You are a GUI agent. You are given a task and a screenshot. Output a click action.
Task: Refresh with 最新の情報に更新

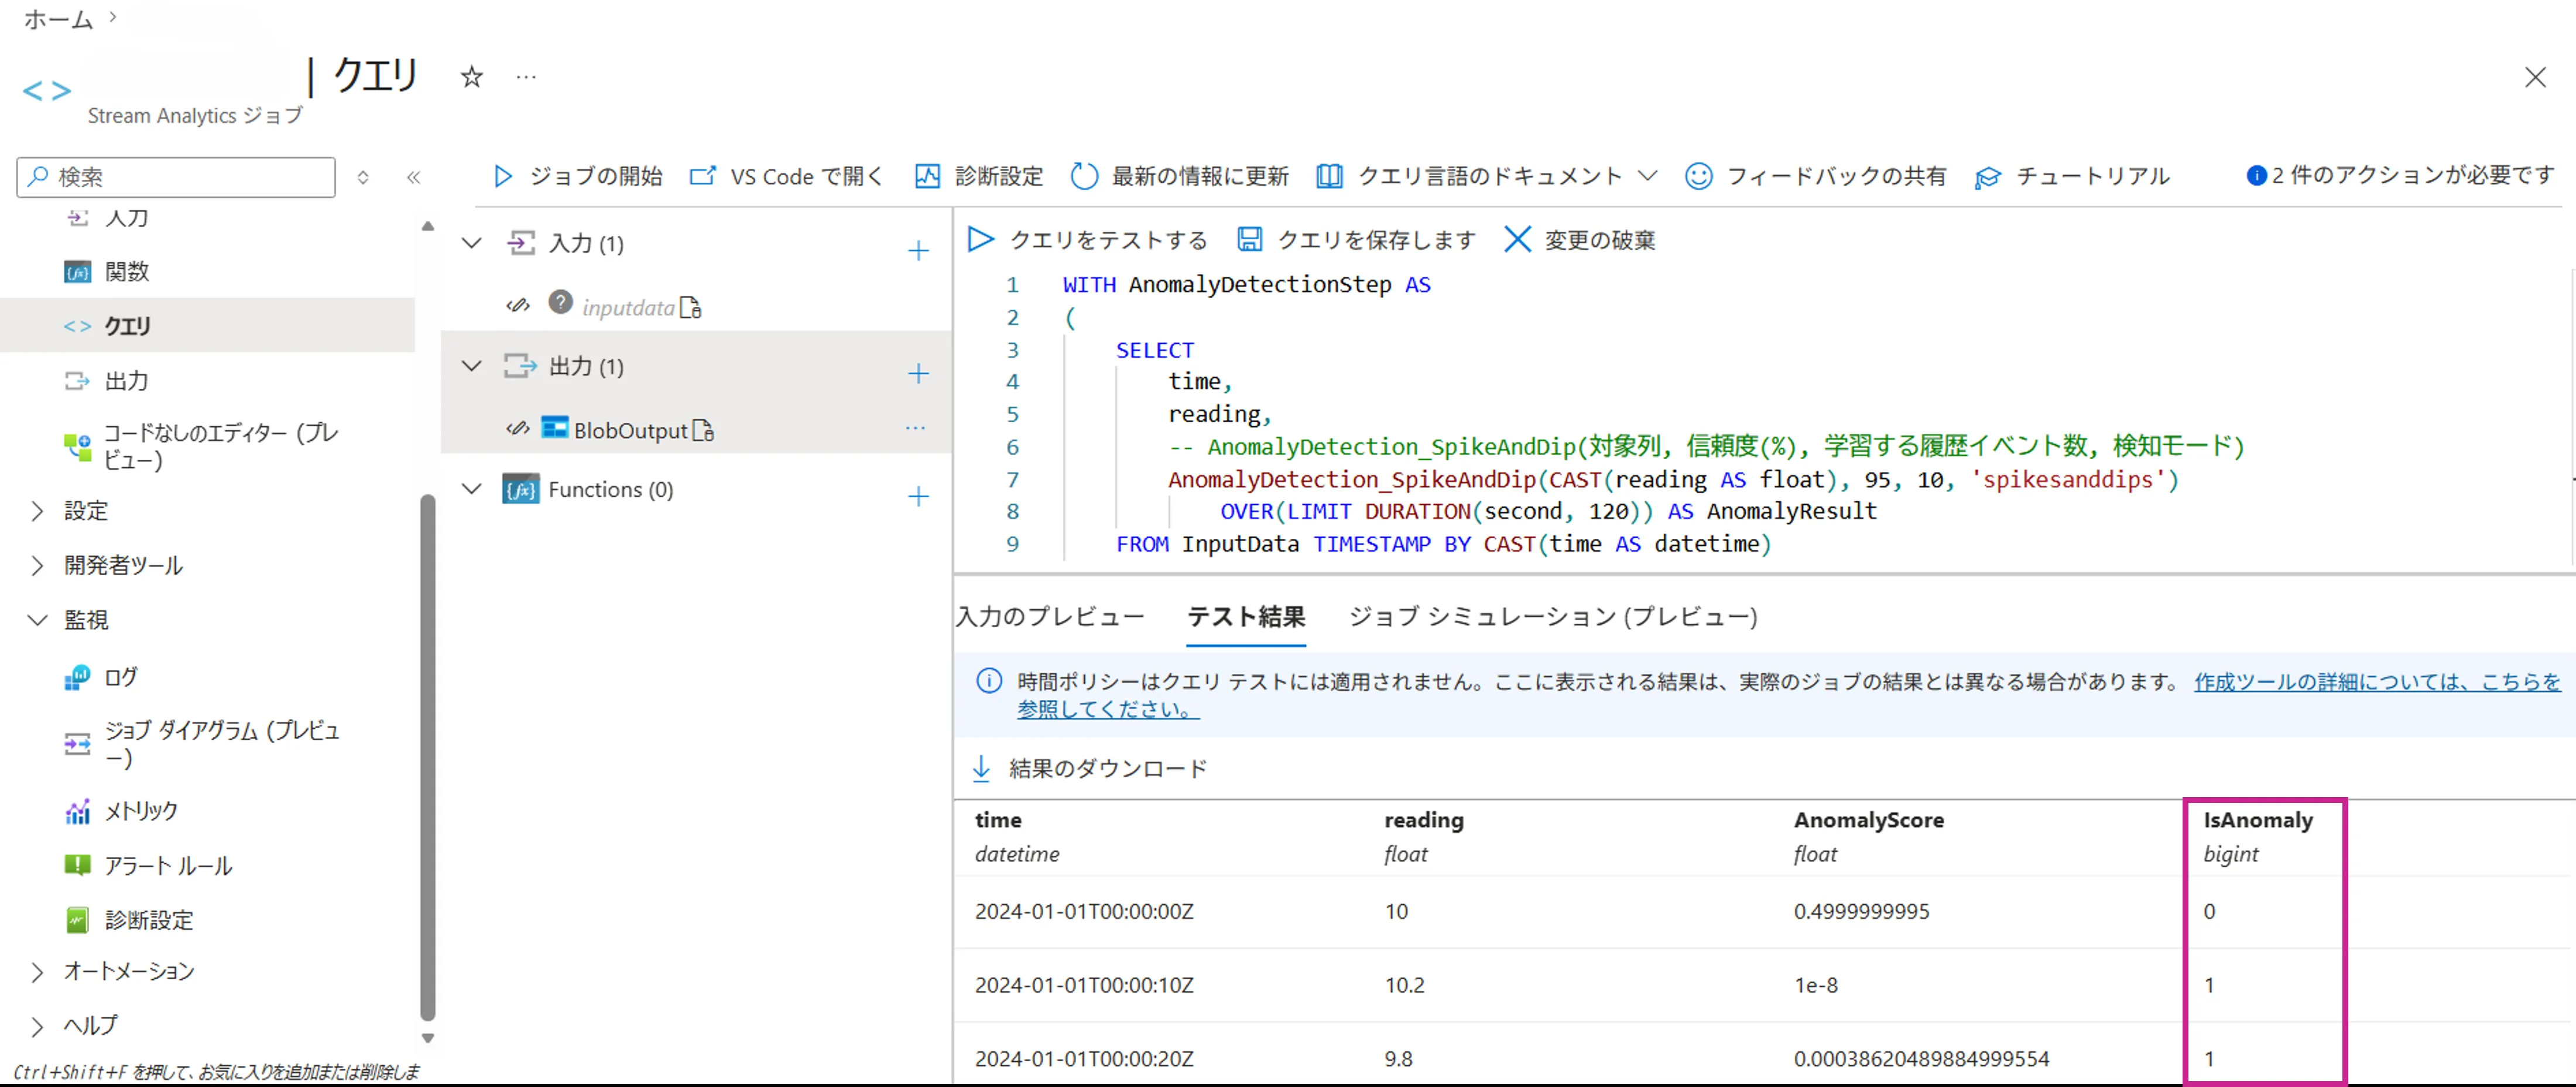(x=1180, y=177)
